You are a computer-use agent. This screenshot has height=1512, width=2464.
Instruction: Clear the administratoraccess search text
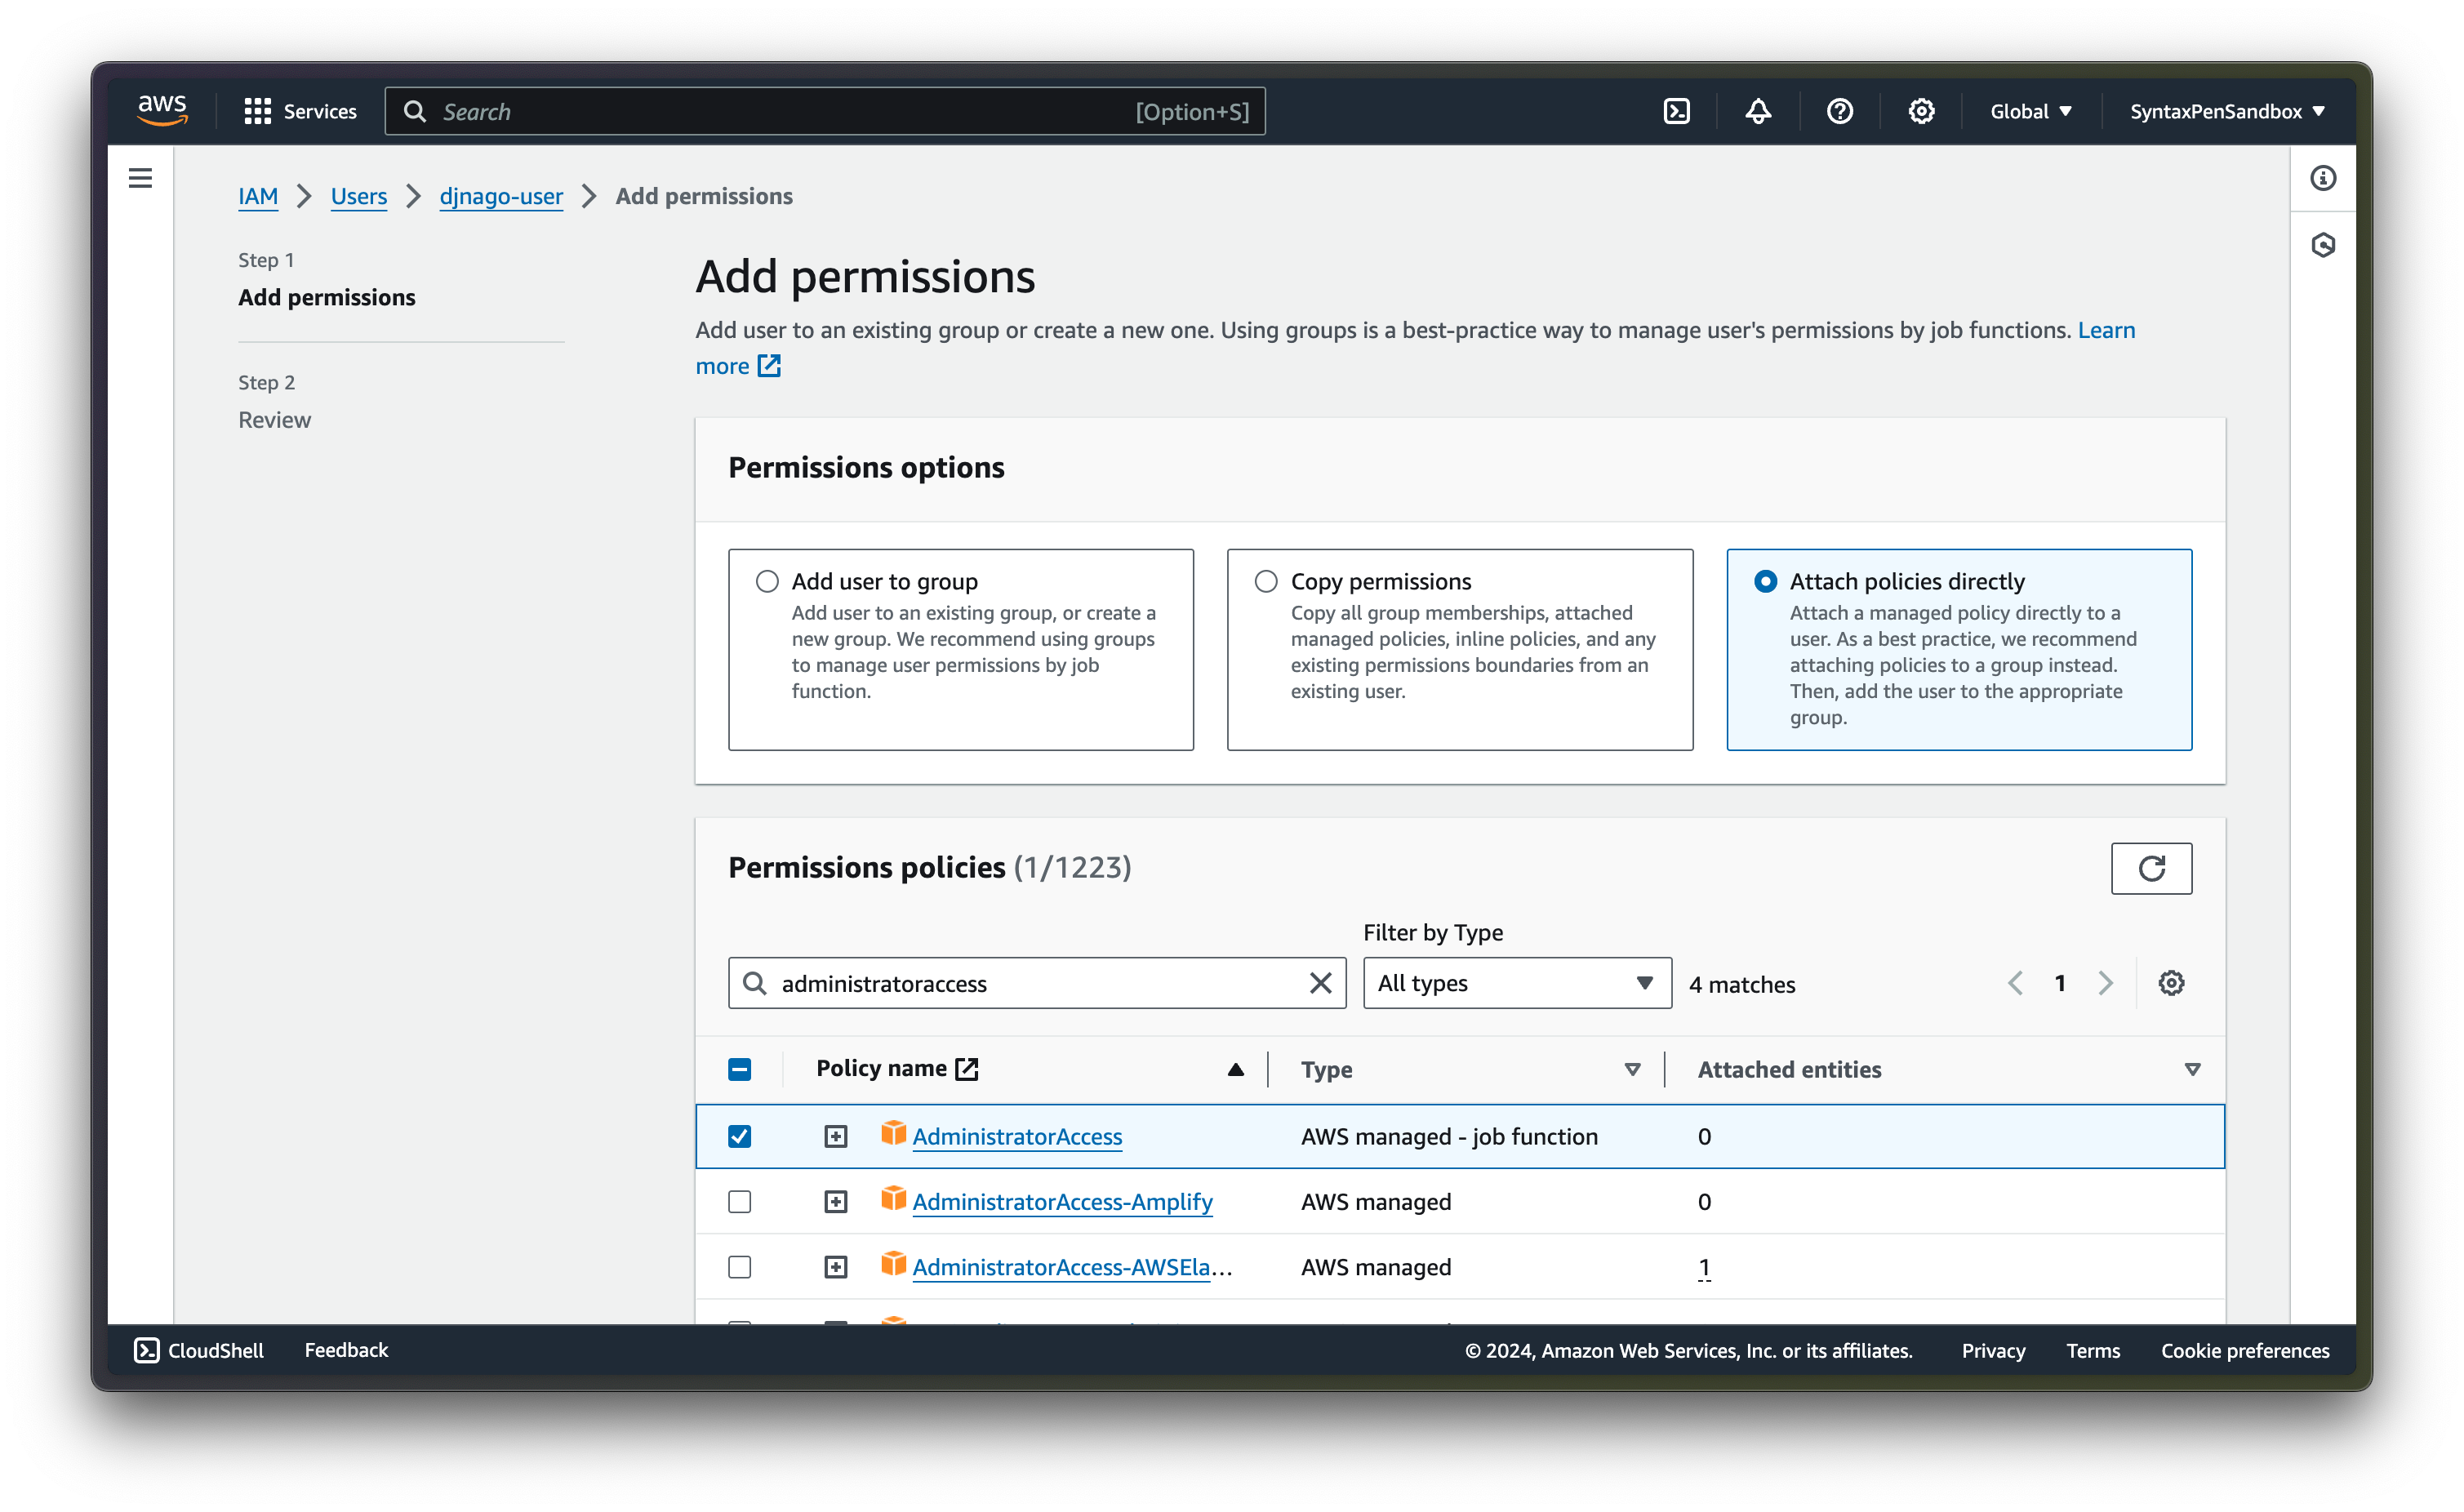pos(1320,983)
